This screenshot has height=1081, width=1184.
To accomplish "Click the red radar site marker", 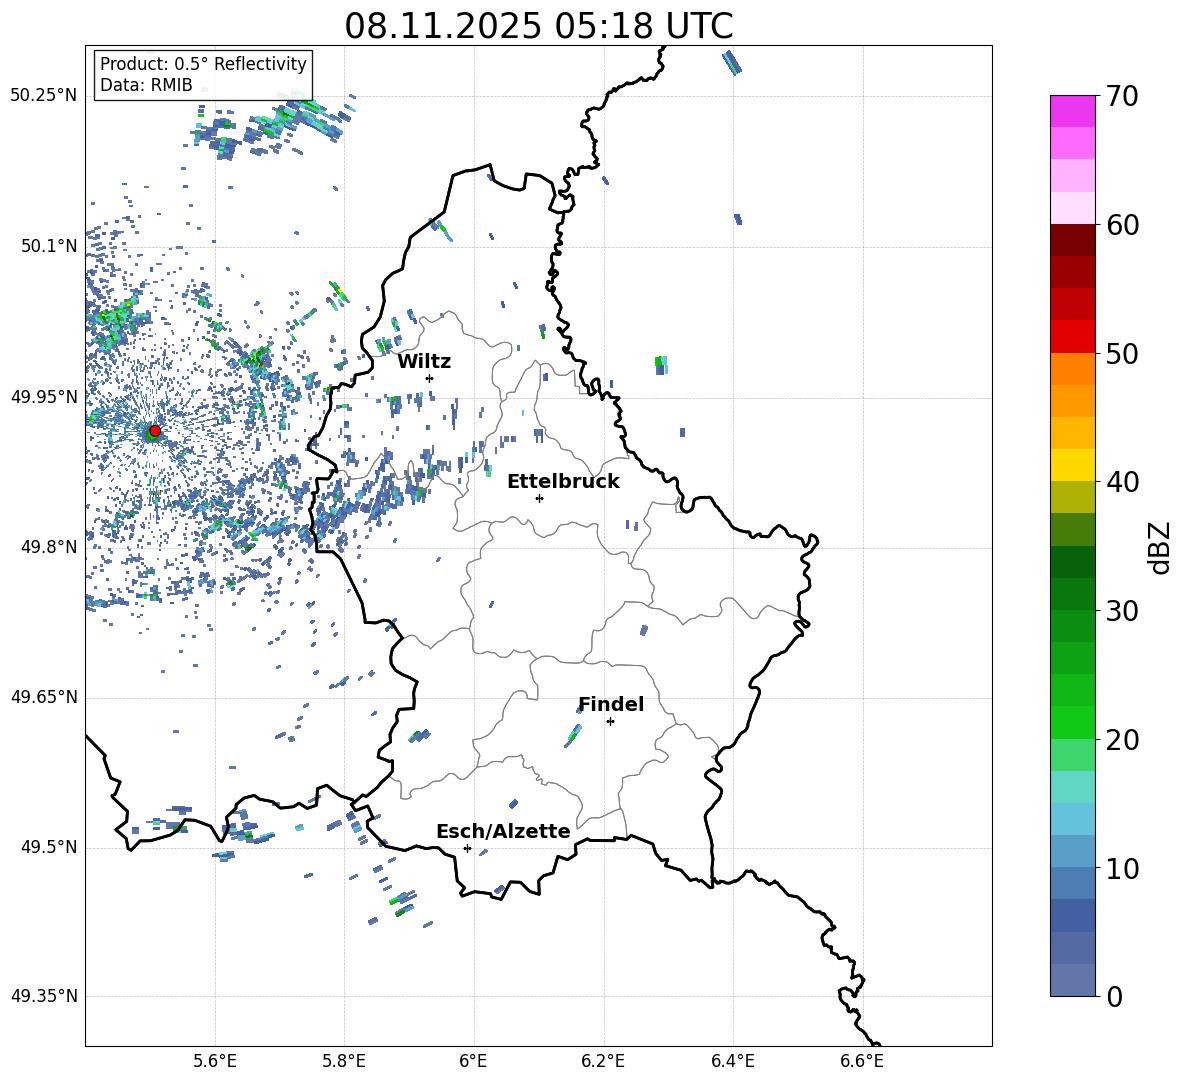I will [x=155, y=430].
